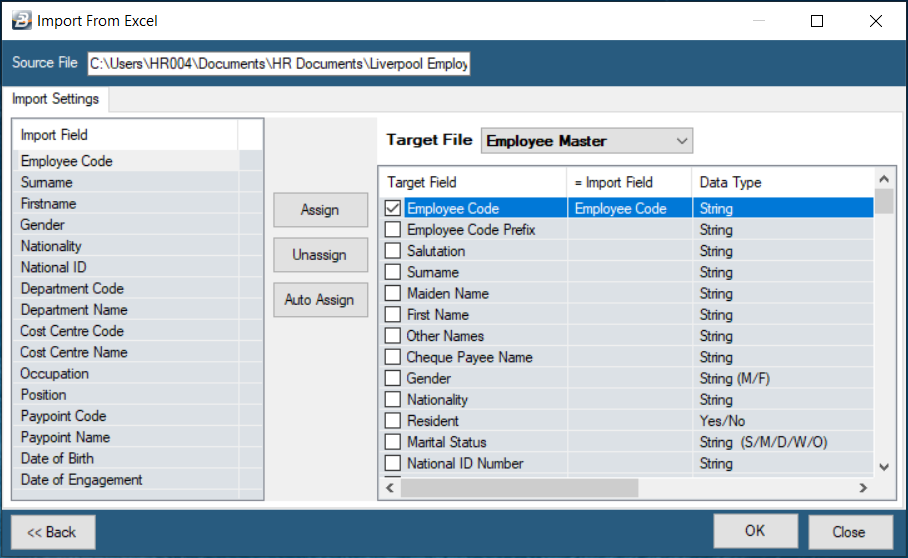The width and height of the screenshot is (908, 558).
Task: Tick the Cheque Payee Name checkbox
Action: coord(393,357)
